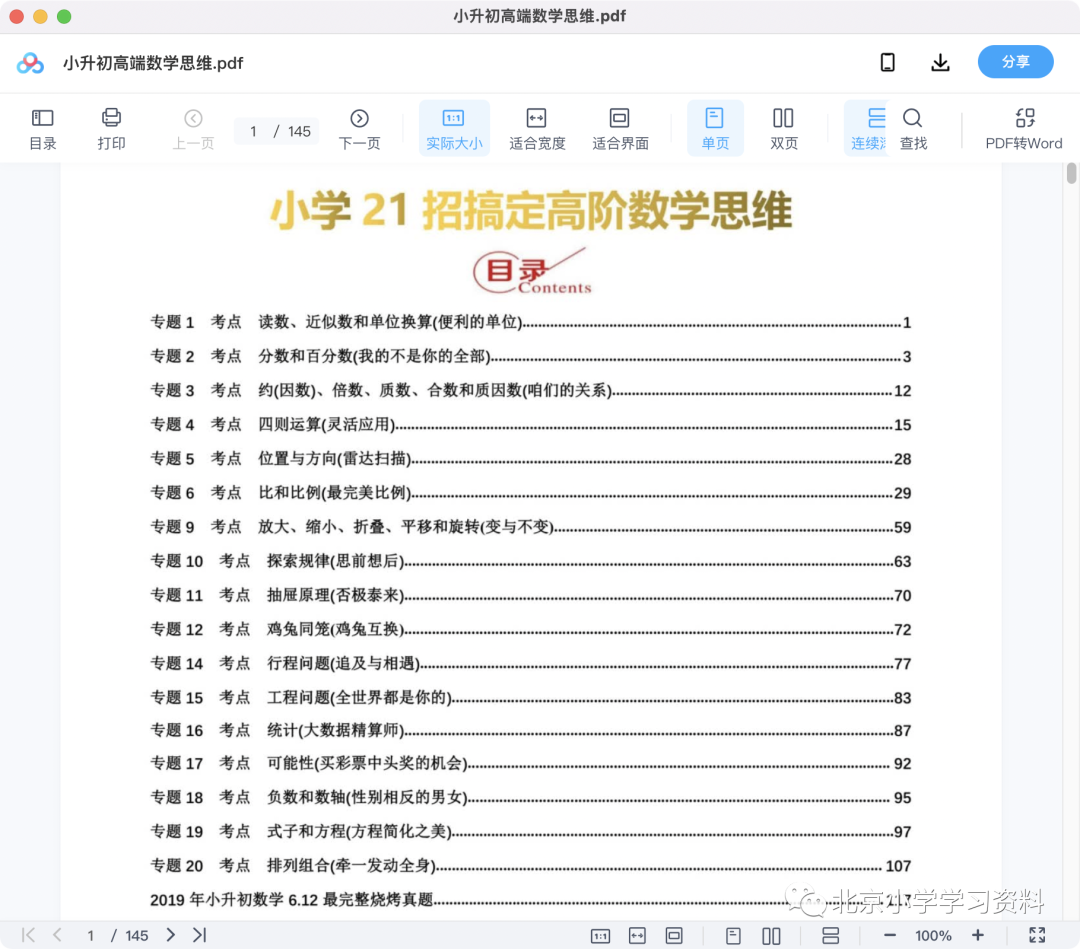Enter fullscreen with expand icon

pos(1037,935)
